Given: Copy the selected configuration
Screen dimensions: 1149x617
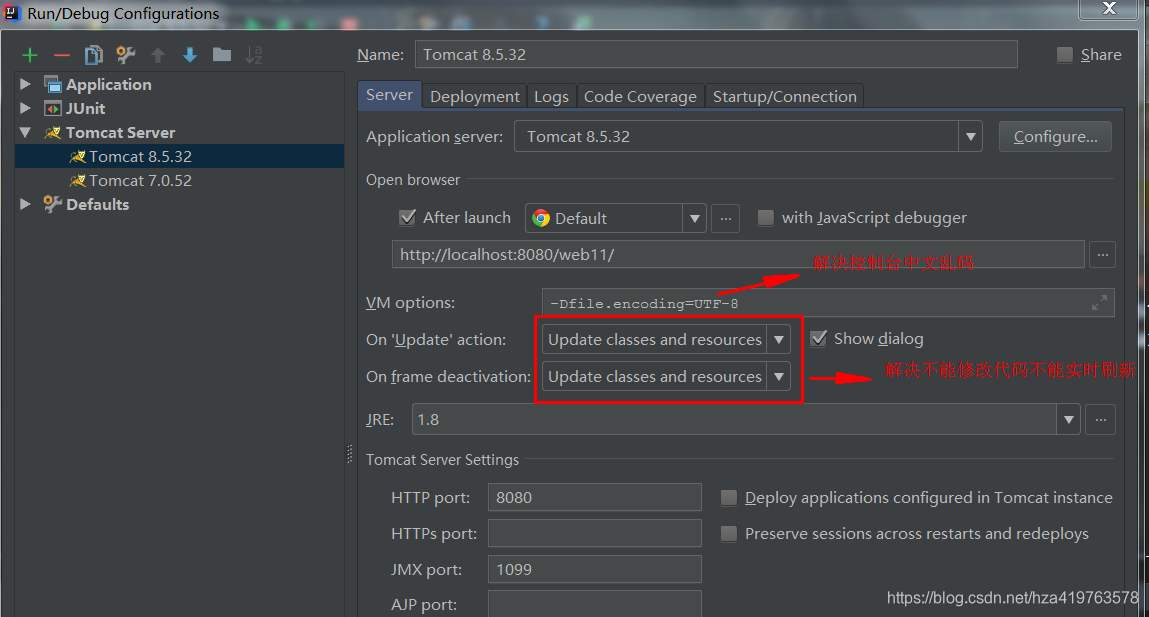Looking at the screenshot, I should click(x=94, y=55).
